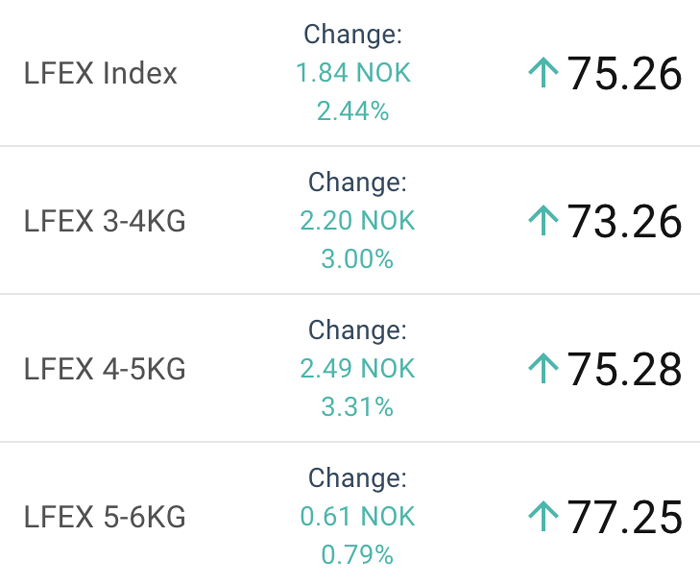Click the up arrow beside 75.28

(543, 369)
